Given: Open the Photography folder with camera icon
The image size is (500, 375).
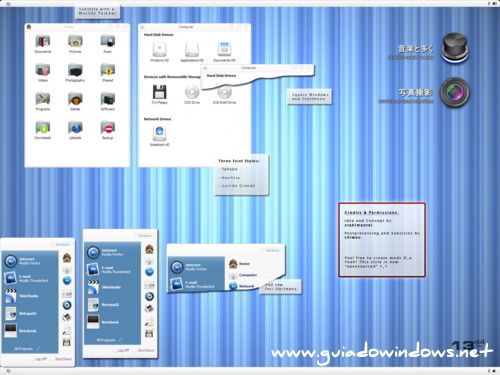Looking at the screenshot, I should coord(75,70).
